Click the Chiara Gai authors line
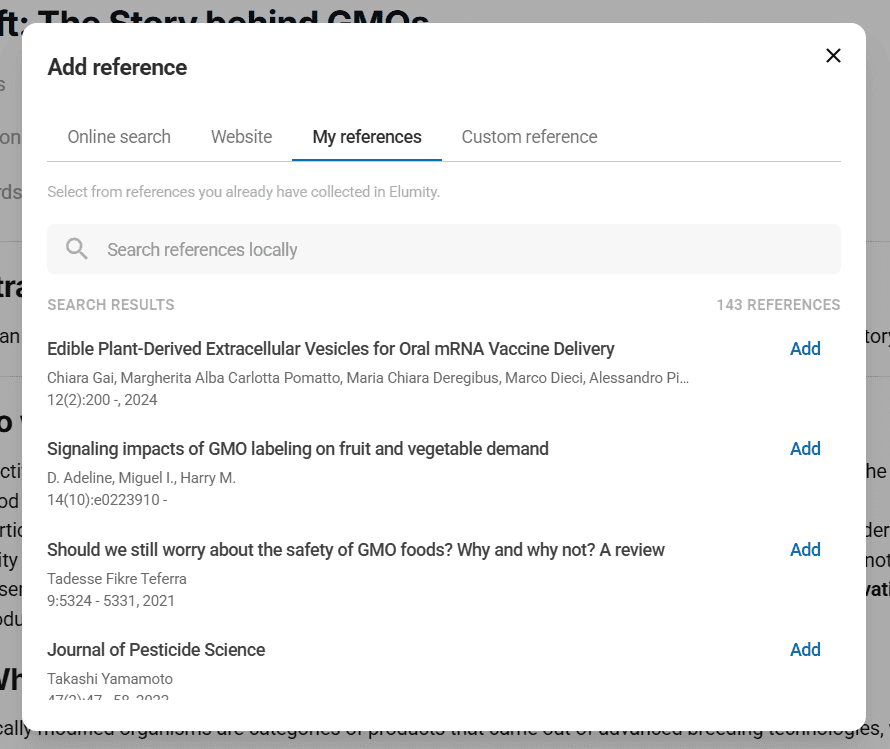The image size is (890, 749). click(367, 378)
